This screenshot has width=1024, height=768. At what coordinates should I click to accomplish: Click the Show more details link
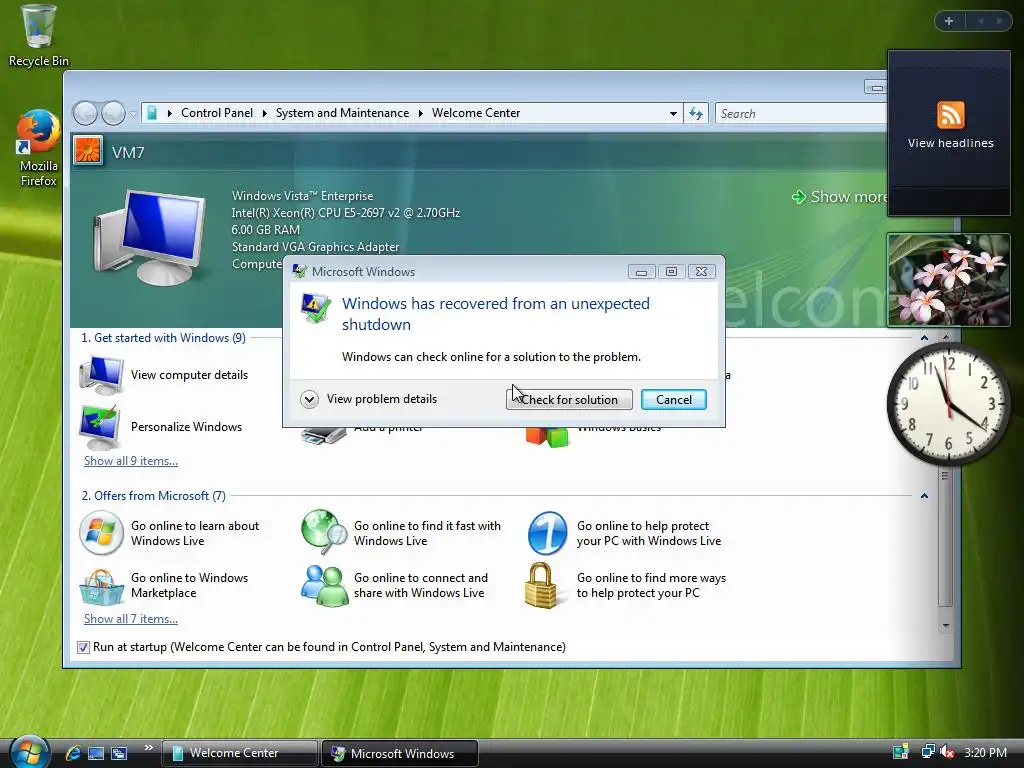(840, 197)
